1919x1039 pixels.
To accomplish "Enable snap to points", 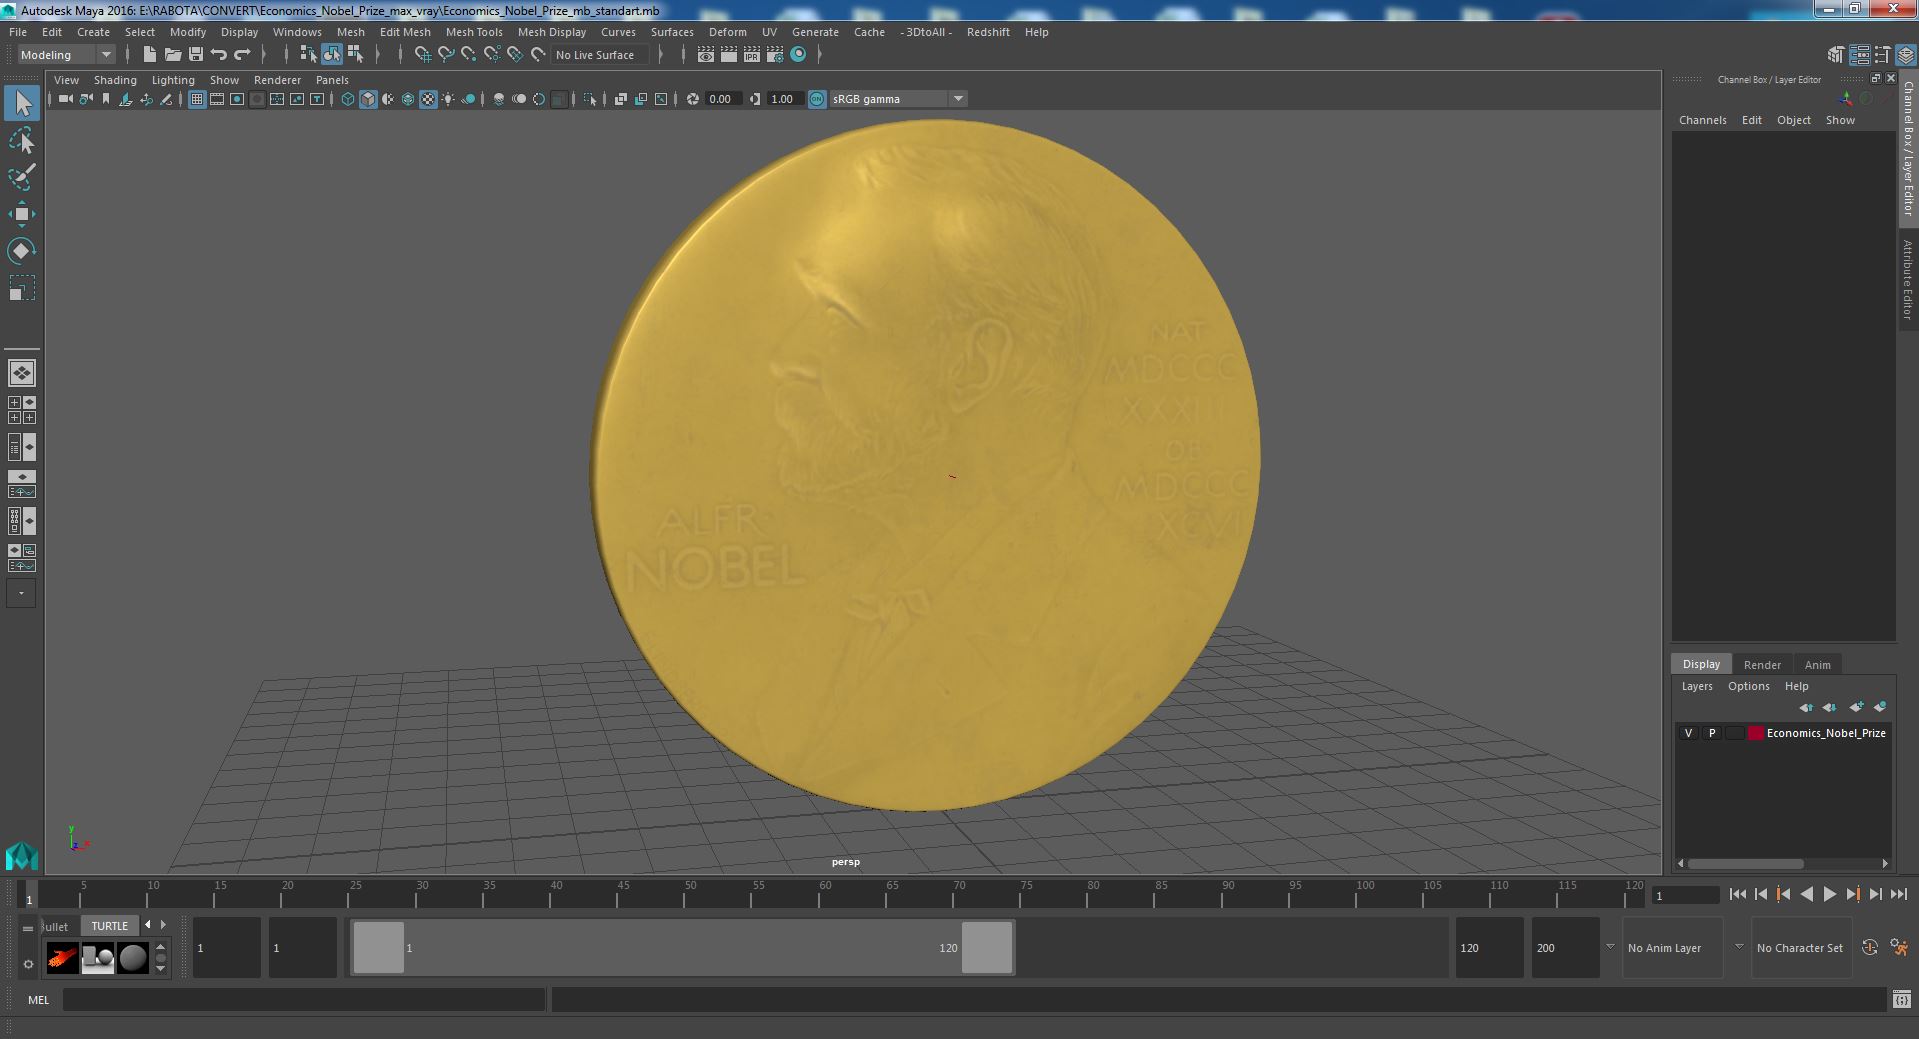I will (x=468, y=55).
